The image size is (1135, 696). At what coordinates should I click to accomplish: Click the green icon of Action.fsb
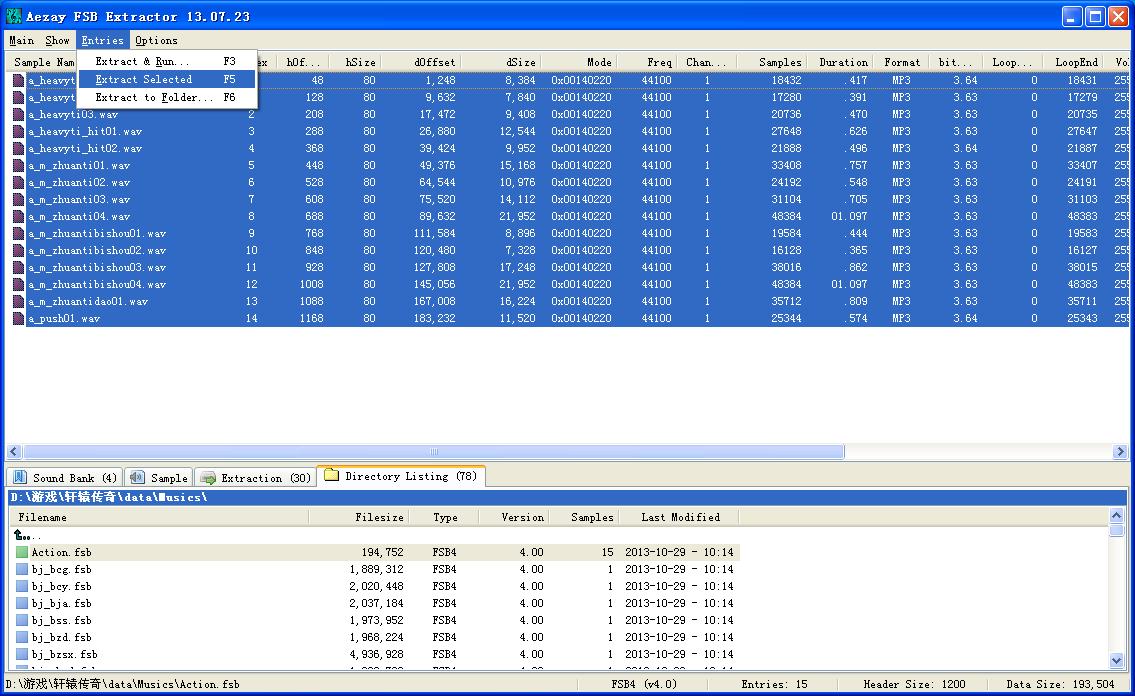click(22, 552)
